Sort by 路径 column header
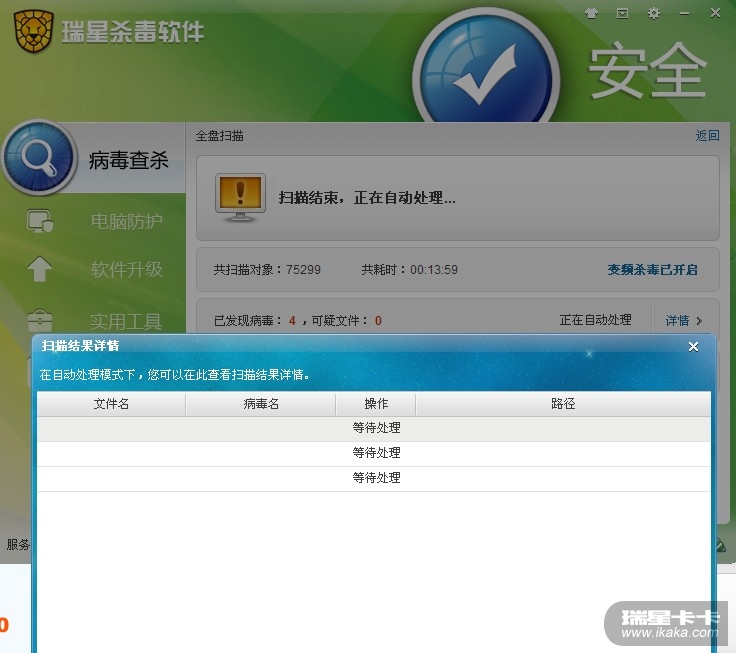The image size is (736, 653). (563, 404)
